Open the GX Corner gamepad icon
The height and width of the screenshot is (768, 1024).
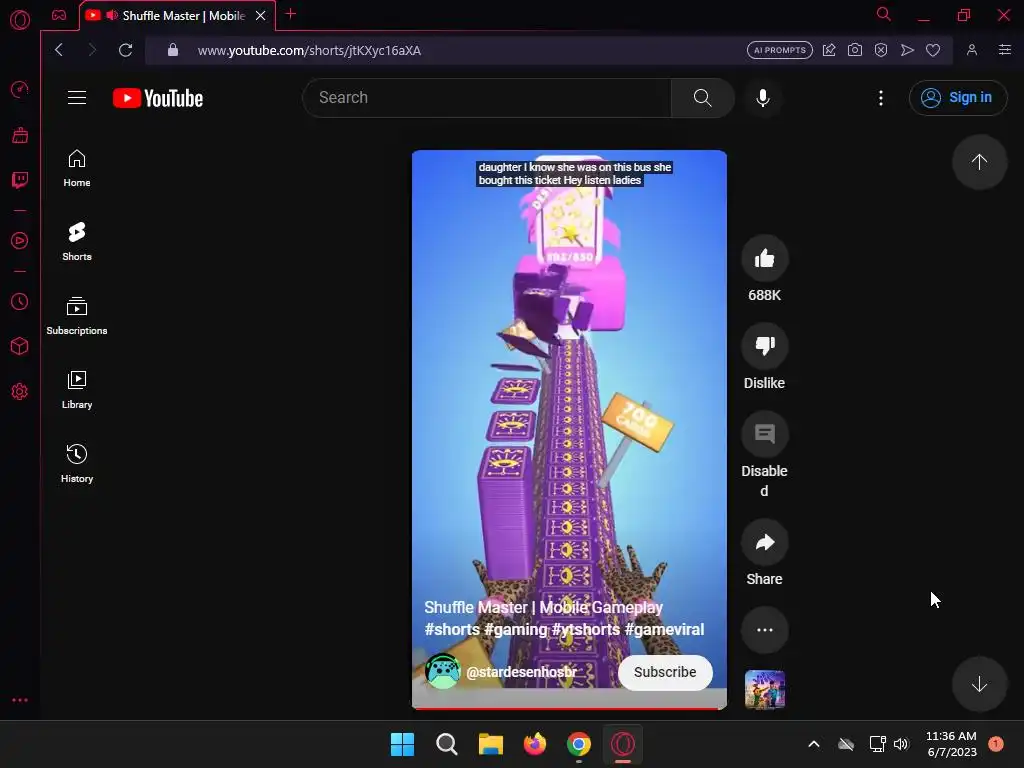pyautogui.click(x=59, y=15)
